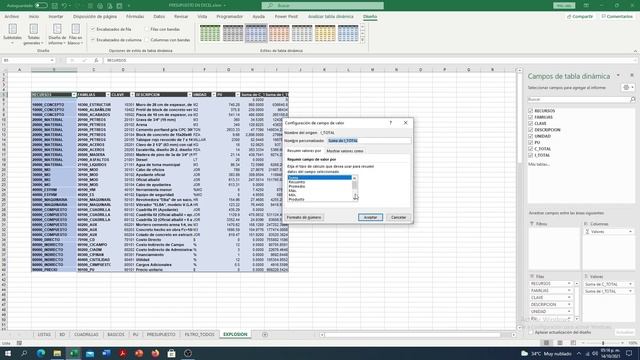The image size is (640, 360).
Task: Select the yellow pivot table style
Action: pyautogui.click(x=325, y=33)
